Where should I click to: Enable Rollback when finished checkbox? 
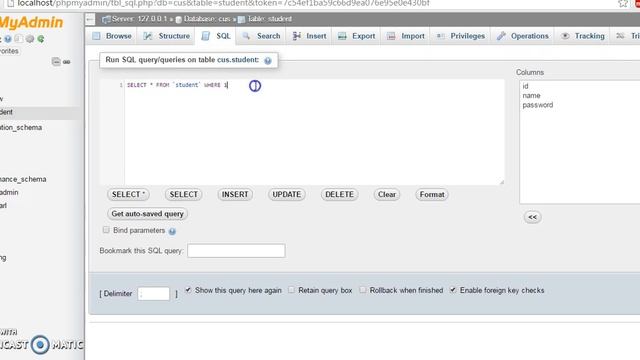pyautogui.click(x=362, y=290)
